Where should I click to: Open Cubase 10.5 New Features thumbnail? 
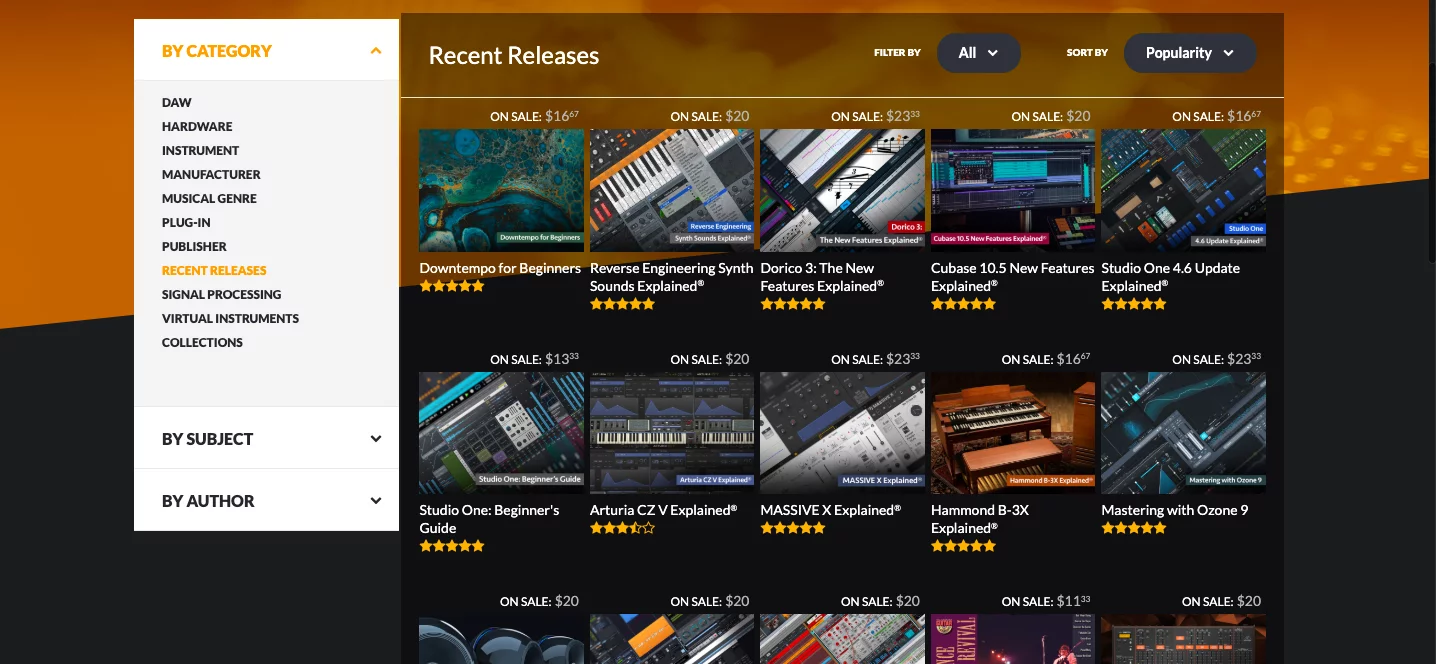[1013, 190]
